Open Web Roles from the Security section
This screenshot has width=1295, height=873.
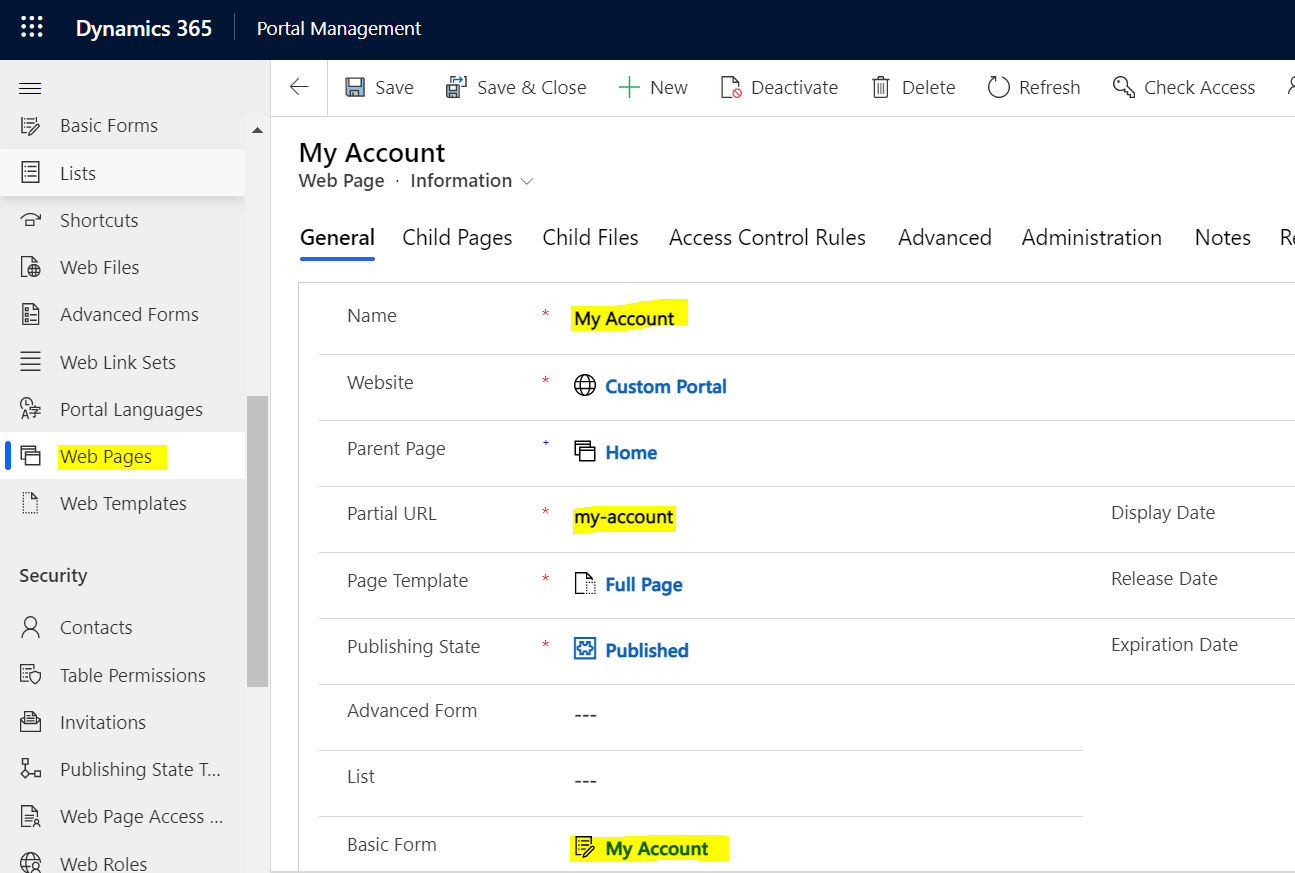coord(103,860)
